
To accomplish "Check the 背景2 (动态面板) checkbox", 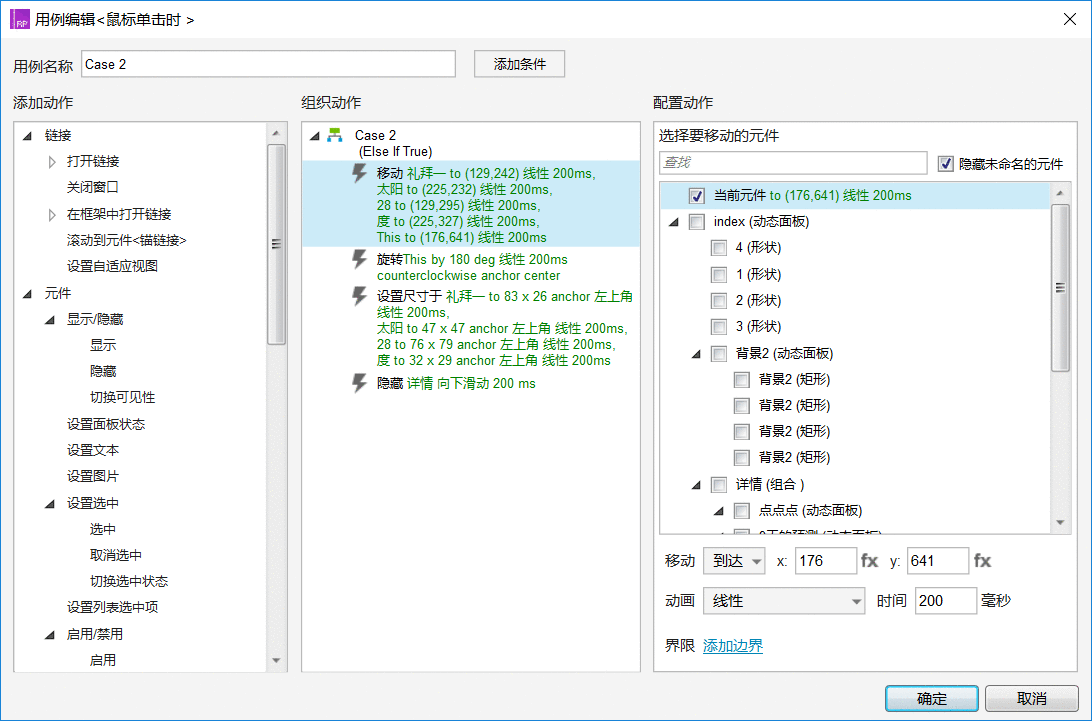I will [x=719, y=354].
